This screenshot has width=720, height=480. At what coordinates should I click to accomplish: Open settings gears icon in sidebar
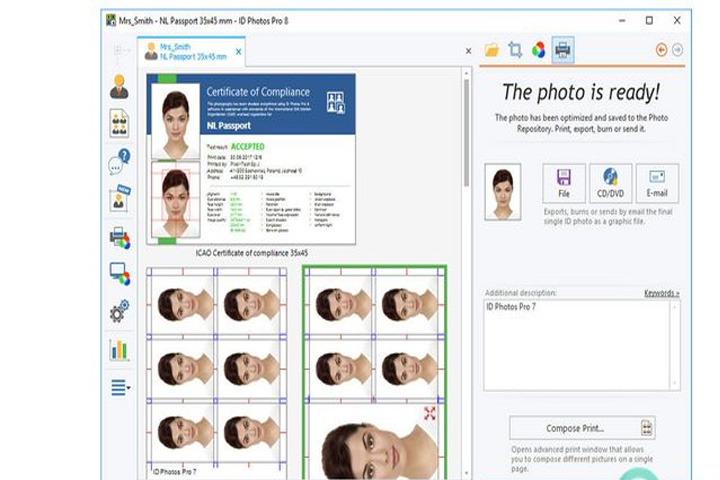tap(119, 311)
